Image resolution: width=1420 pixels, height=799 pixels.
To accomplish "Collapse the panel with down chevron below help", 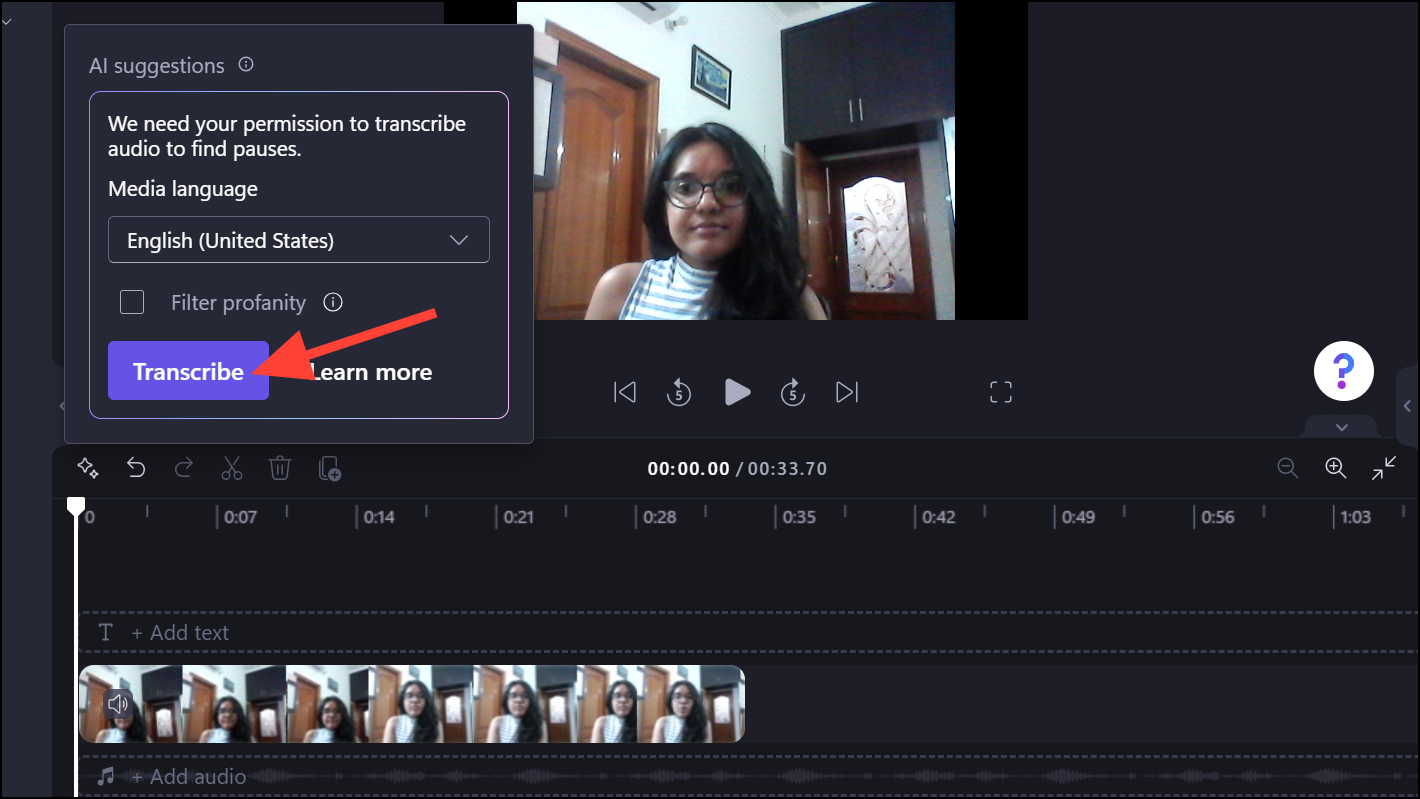I will click(1342, 427).
